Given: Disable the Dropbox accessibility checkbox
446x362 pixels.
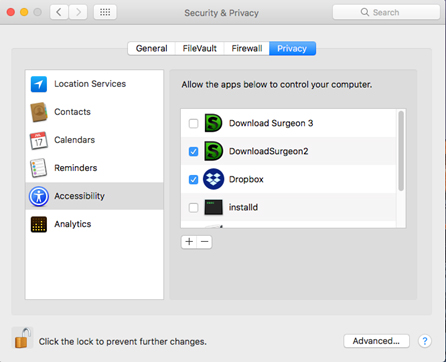Looking at the screenshot, I should [x=193, y=180].
